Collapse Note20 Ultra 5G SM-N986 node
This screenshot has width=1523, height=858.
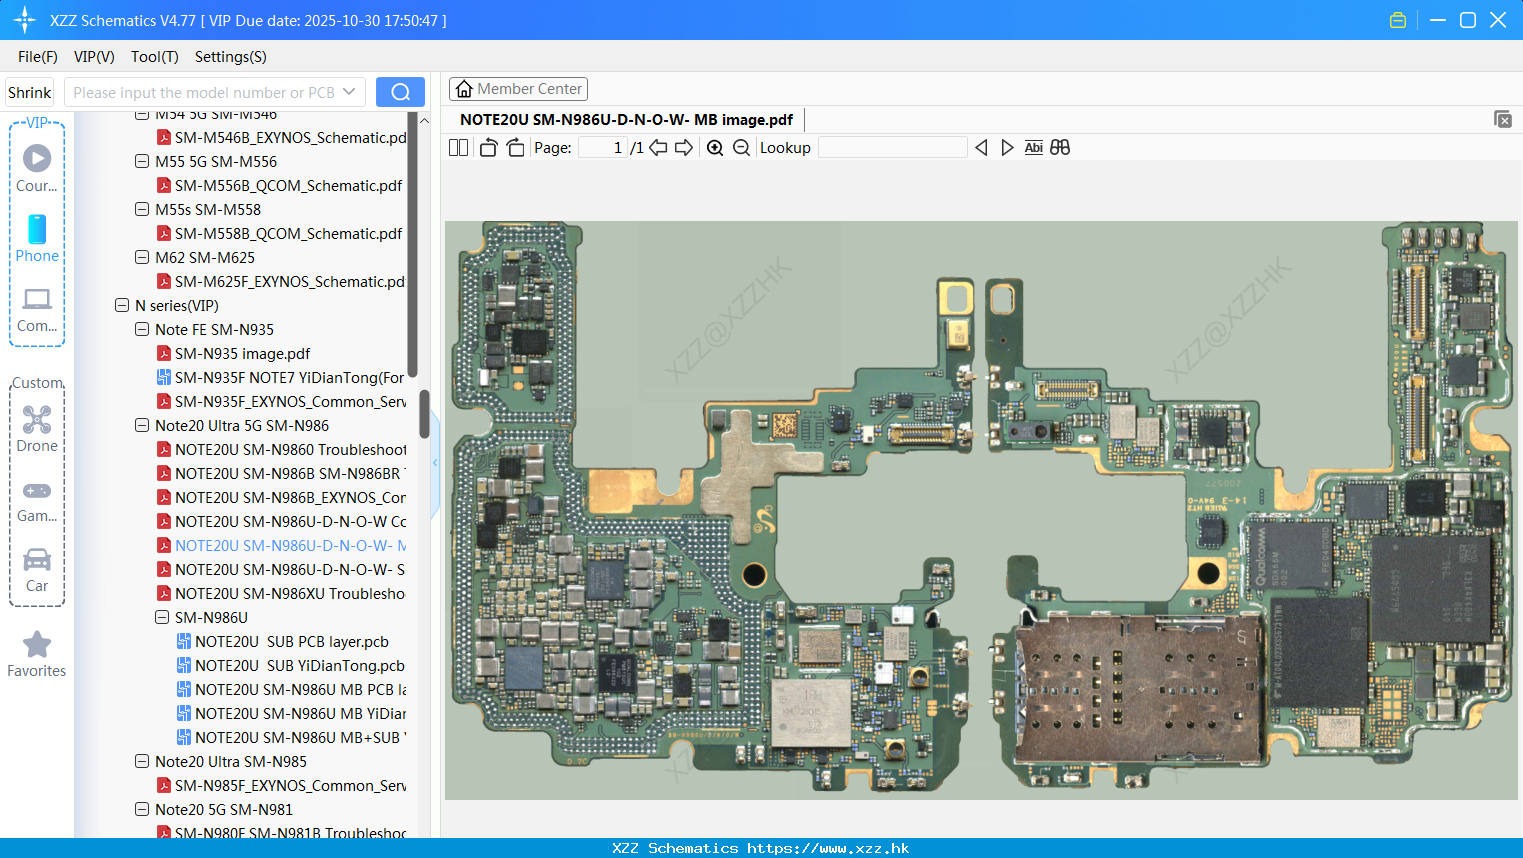[x=142, y=425]
